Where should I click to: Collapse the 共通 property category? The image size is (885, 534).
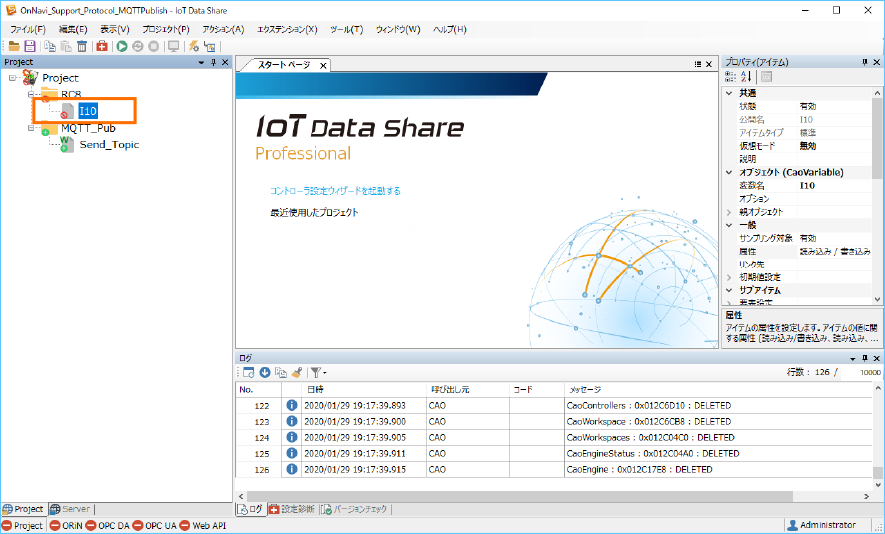[729, 93]
